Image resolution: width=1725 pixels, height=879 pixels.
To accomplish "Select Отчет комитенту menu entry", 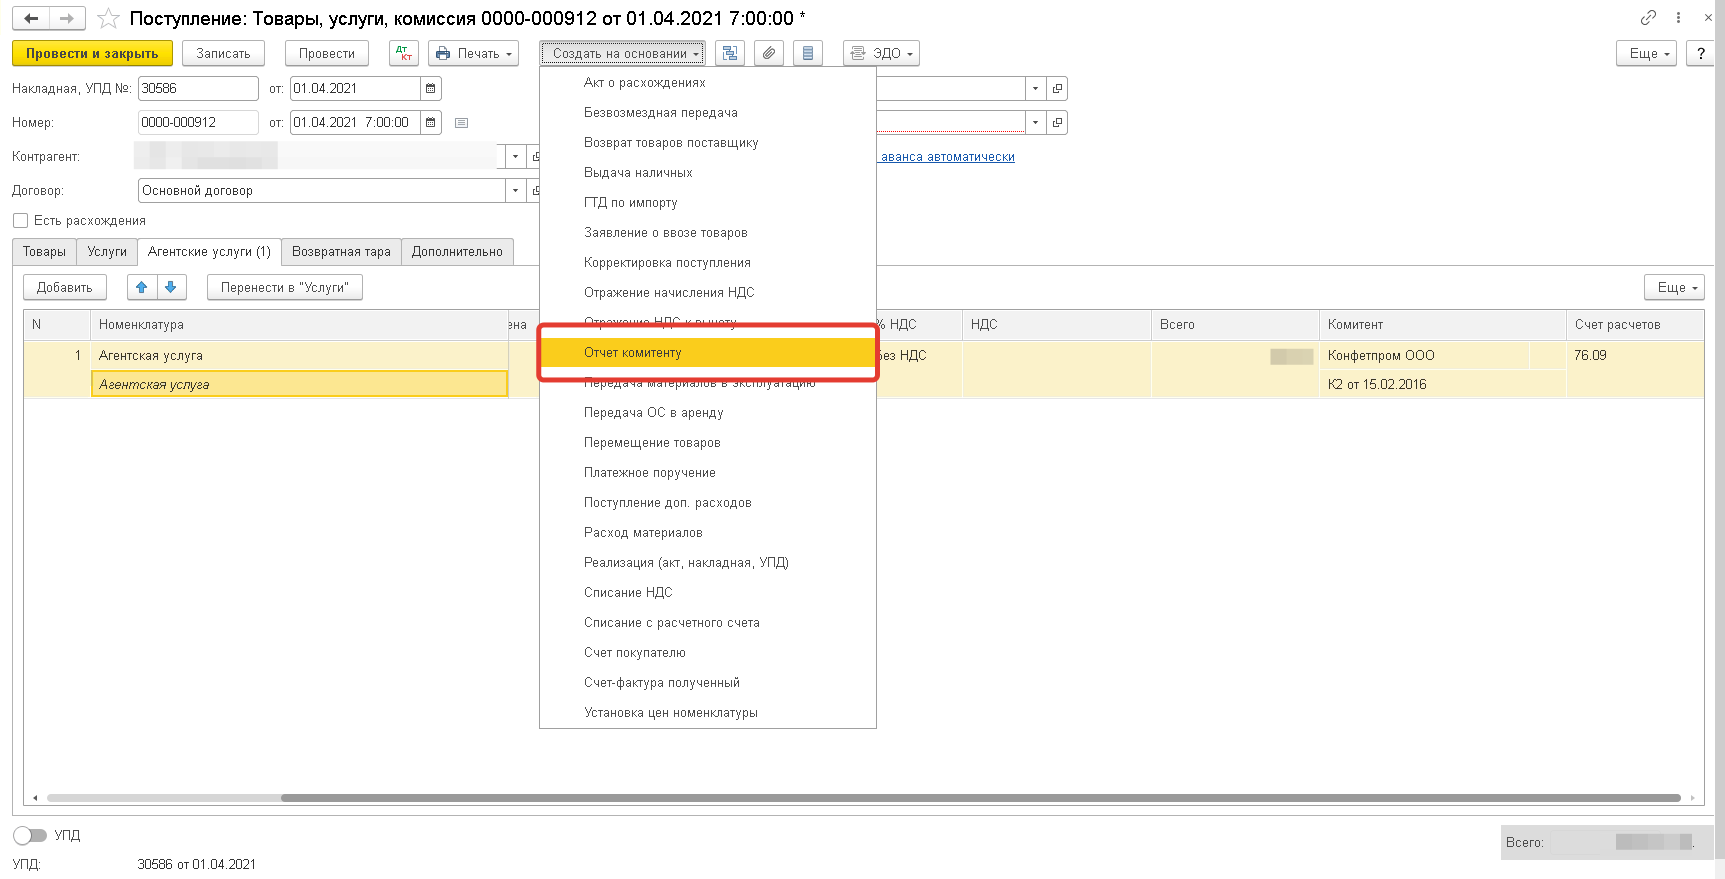I will point(708,352).
